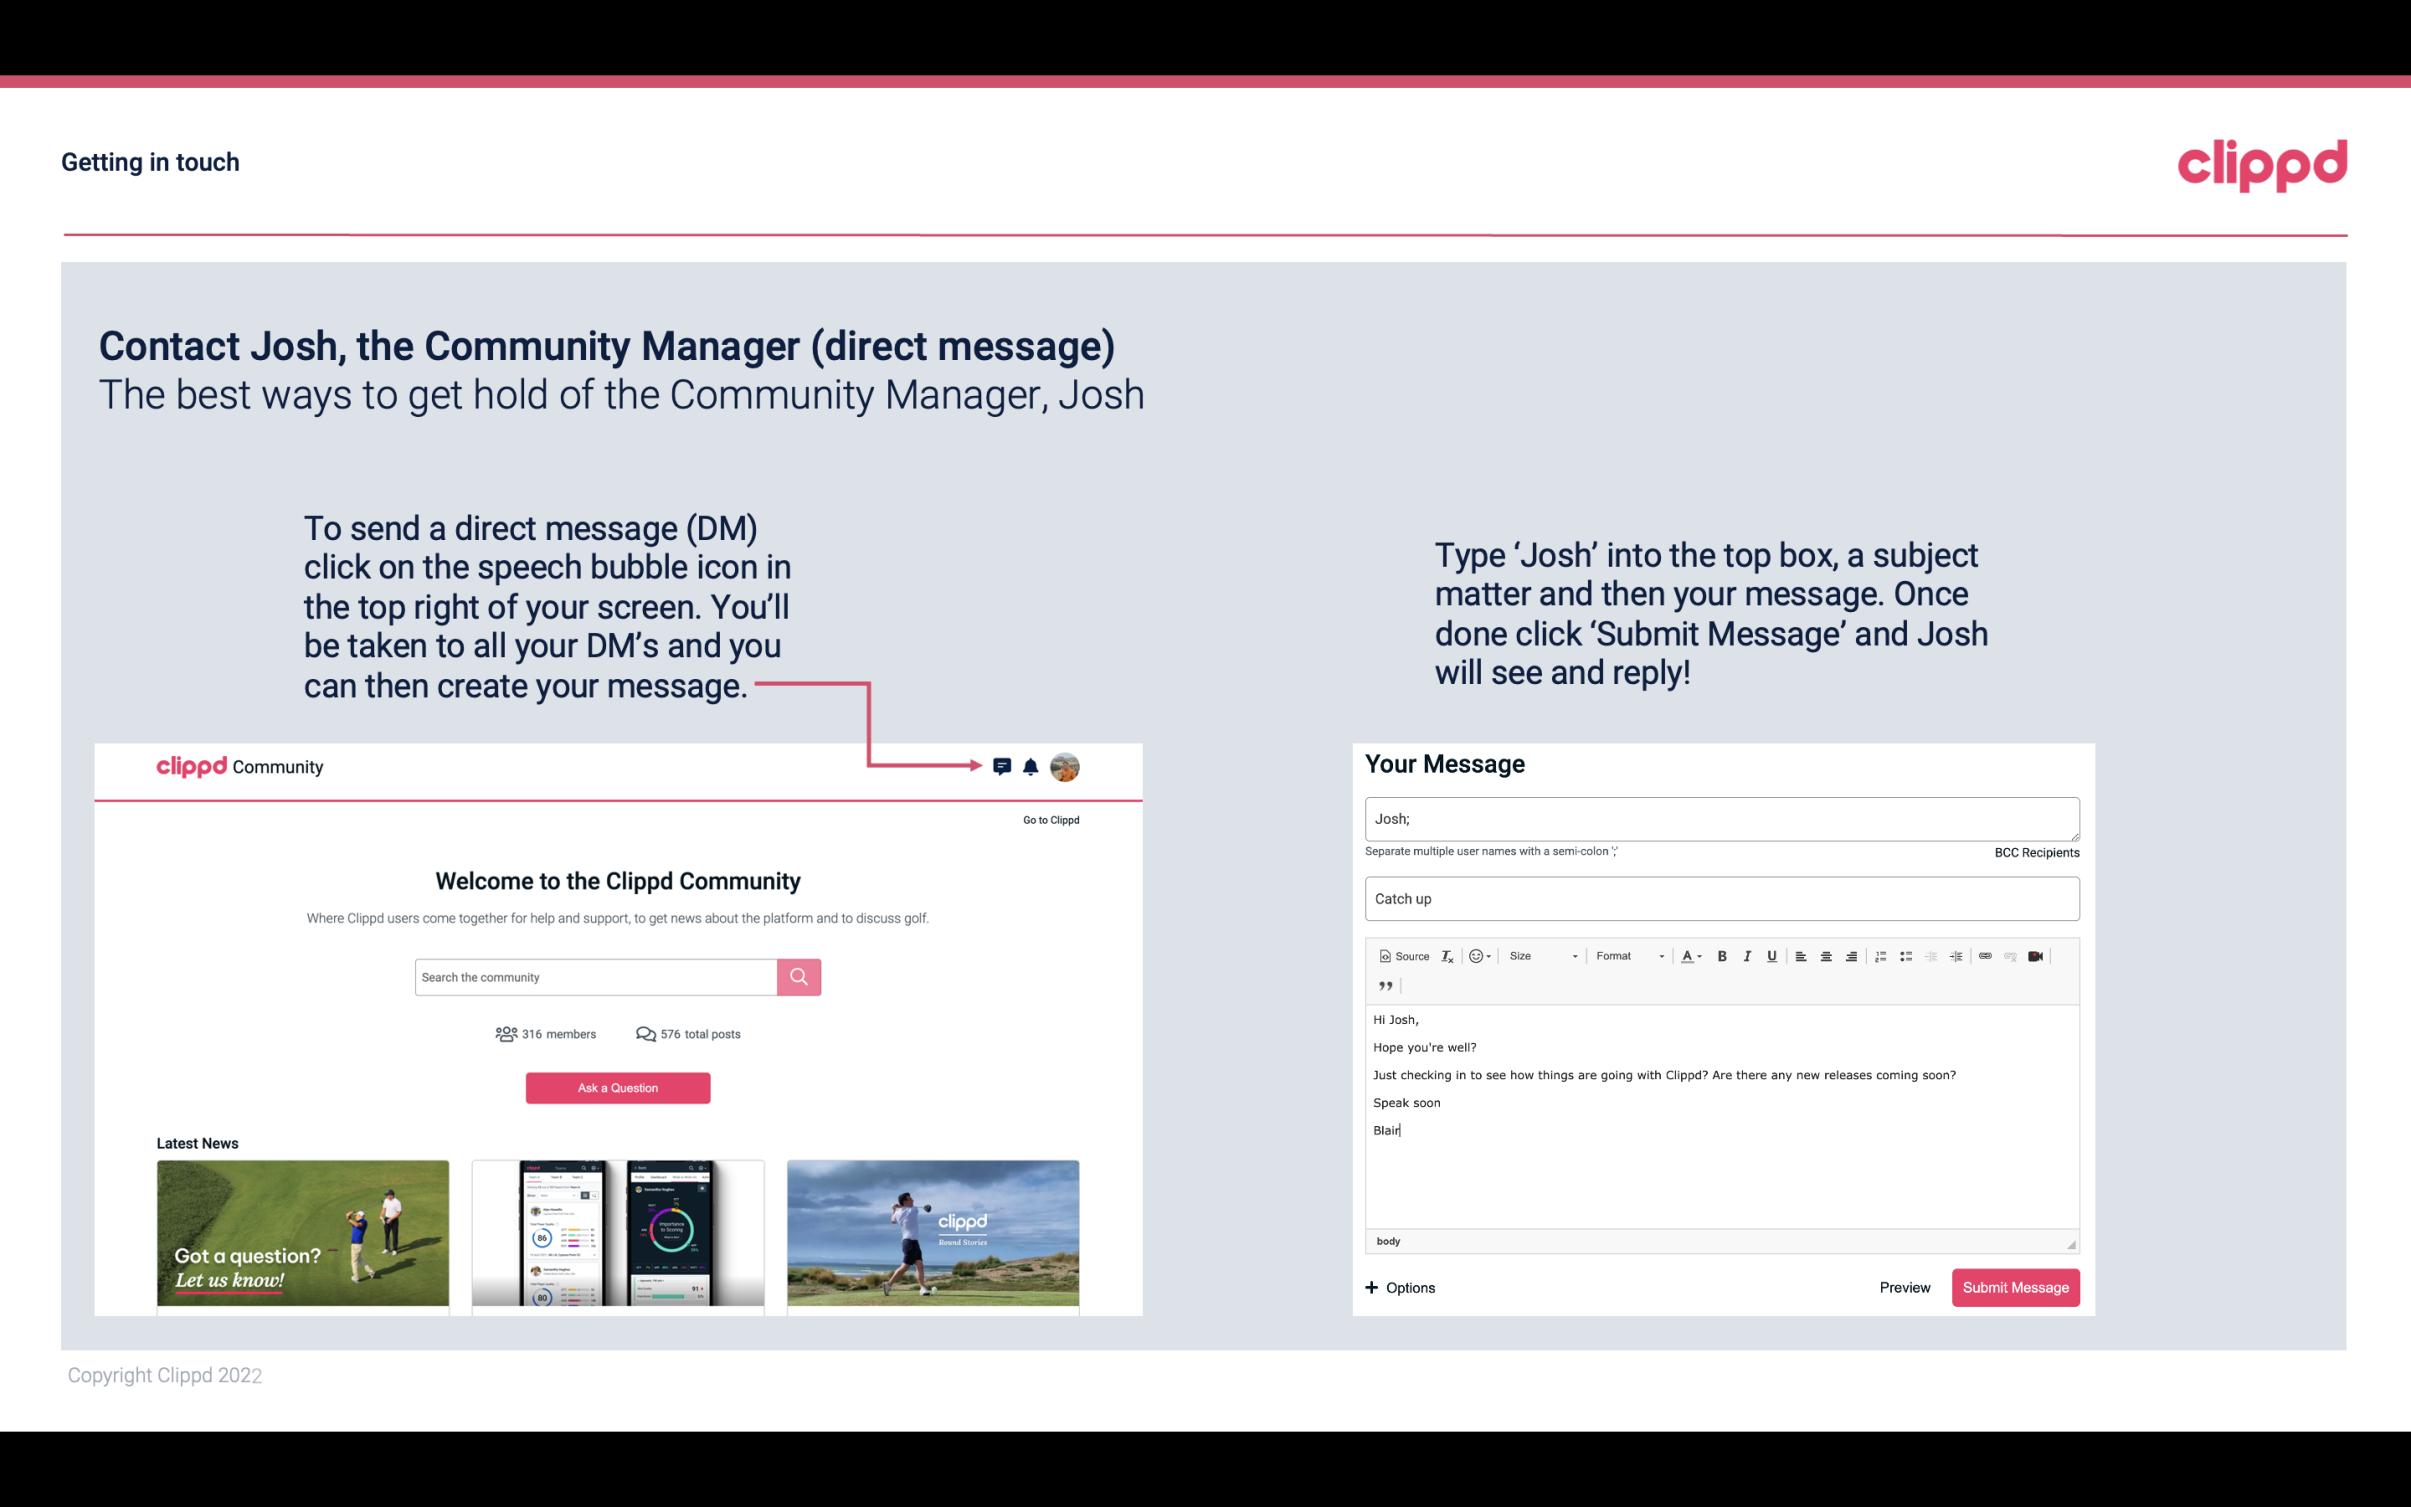This screenshot has height=1507, width=2411.
Task: Select Preview before sending message
Action: coord(1902,1287)
